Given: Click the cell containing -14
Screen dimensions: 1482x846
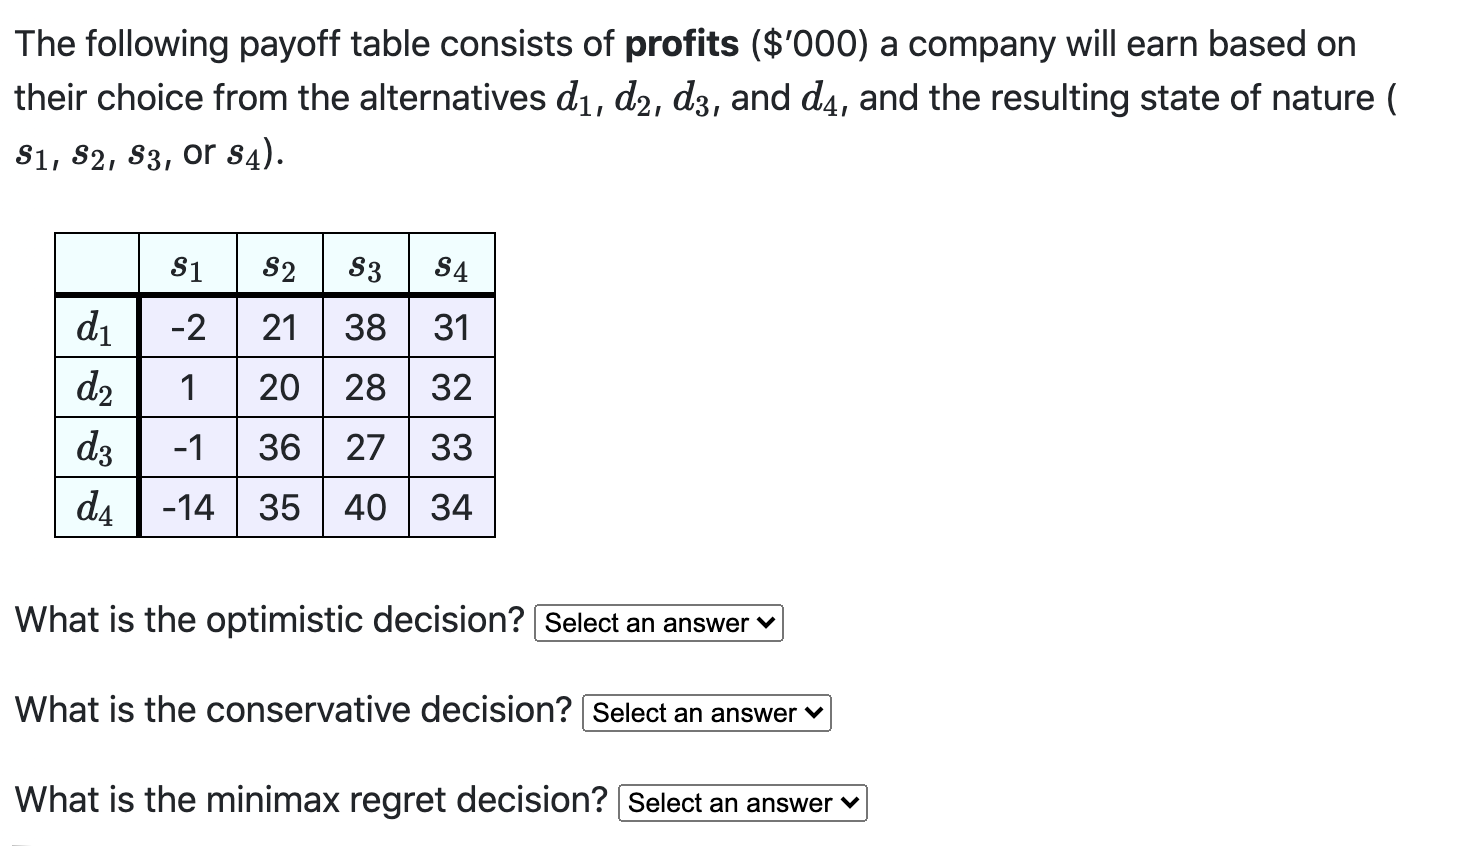Looking at the screenshot, I should [x=186, y=507].
